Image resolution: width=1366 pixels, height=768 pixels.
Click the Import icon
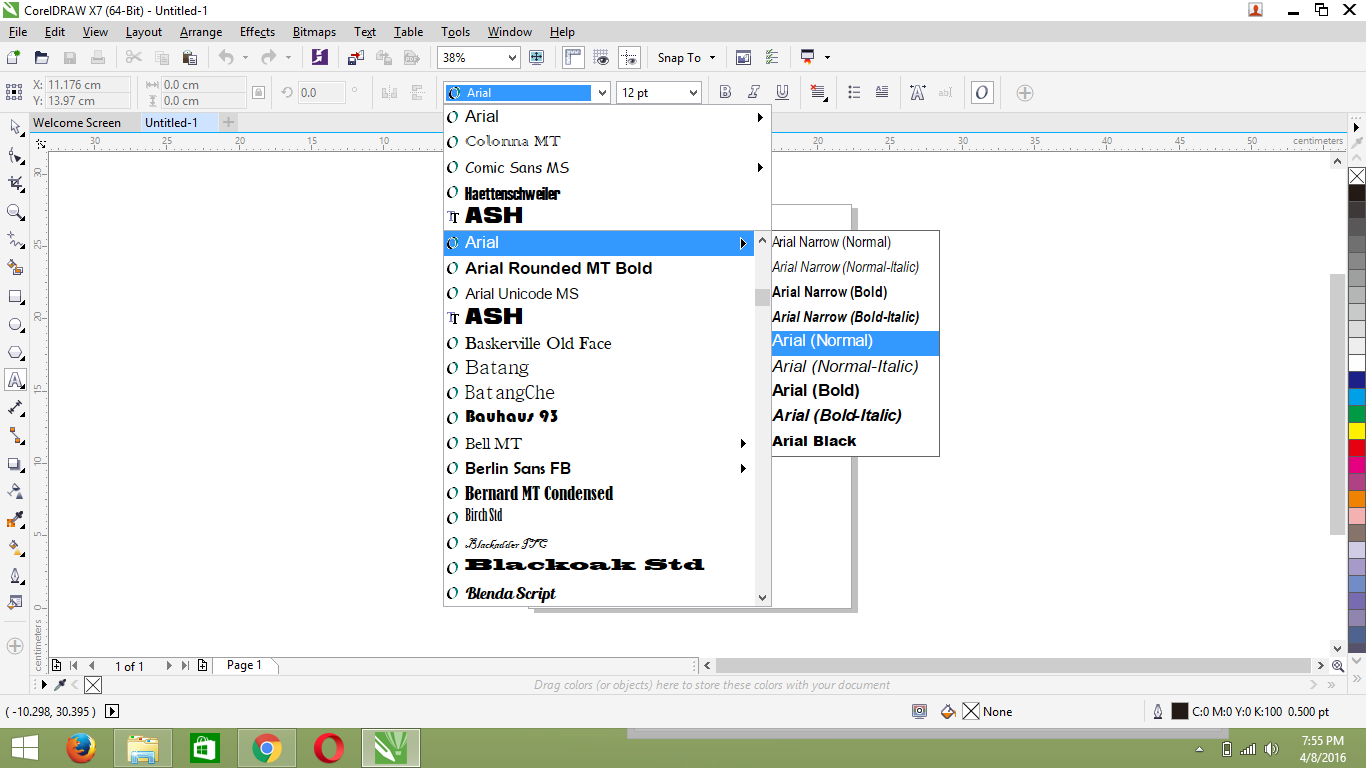point(355,58)
